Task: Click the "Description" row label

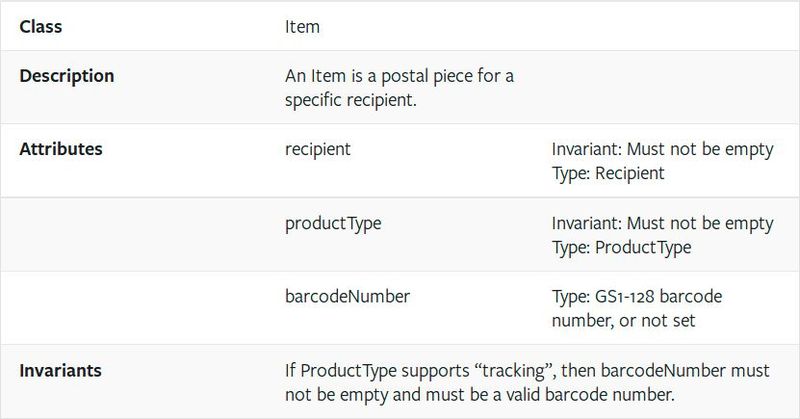Action: (x=67, y=75)
